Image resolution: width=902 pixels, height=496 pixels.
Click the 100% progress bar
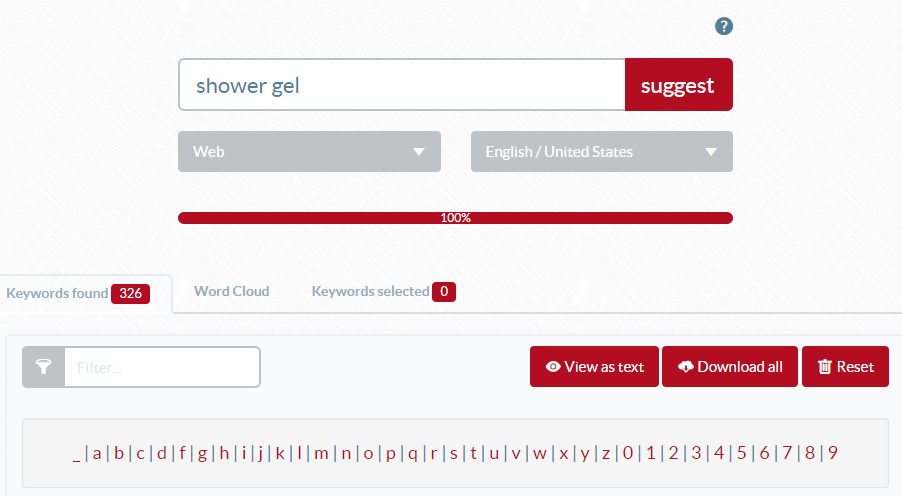pos(455,218)
